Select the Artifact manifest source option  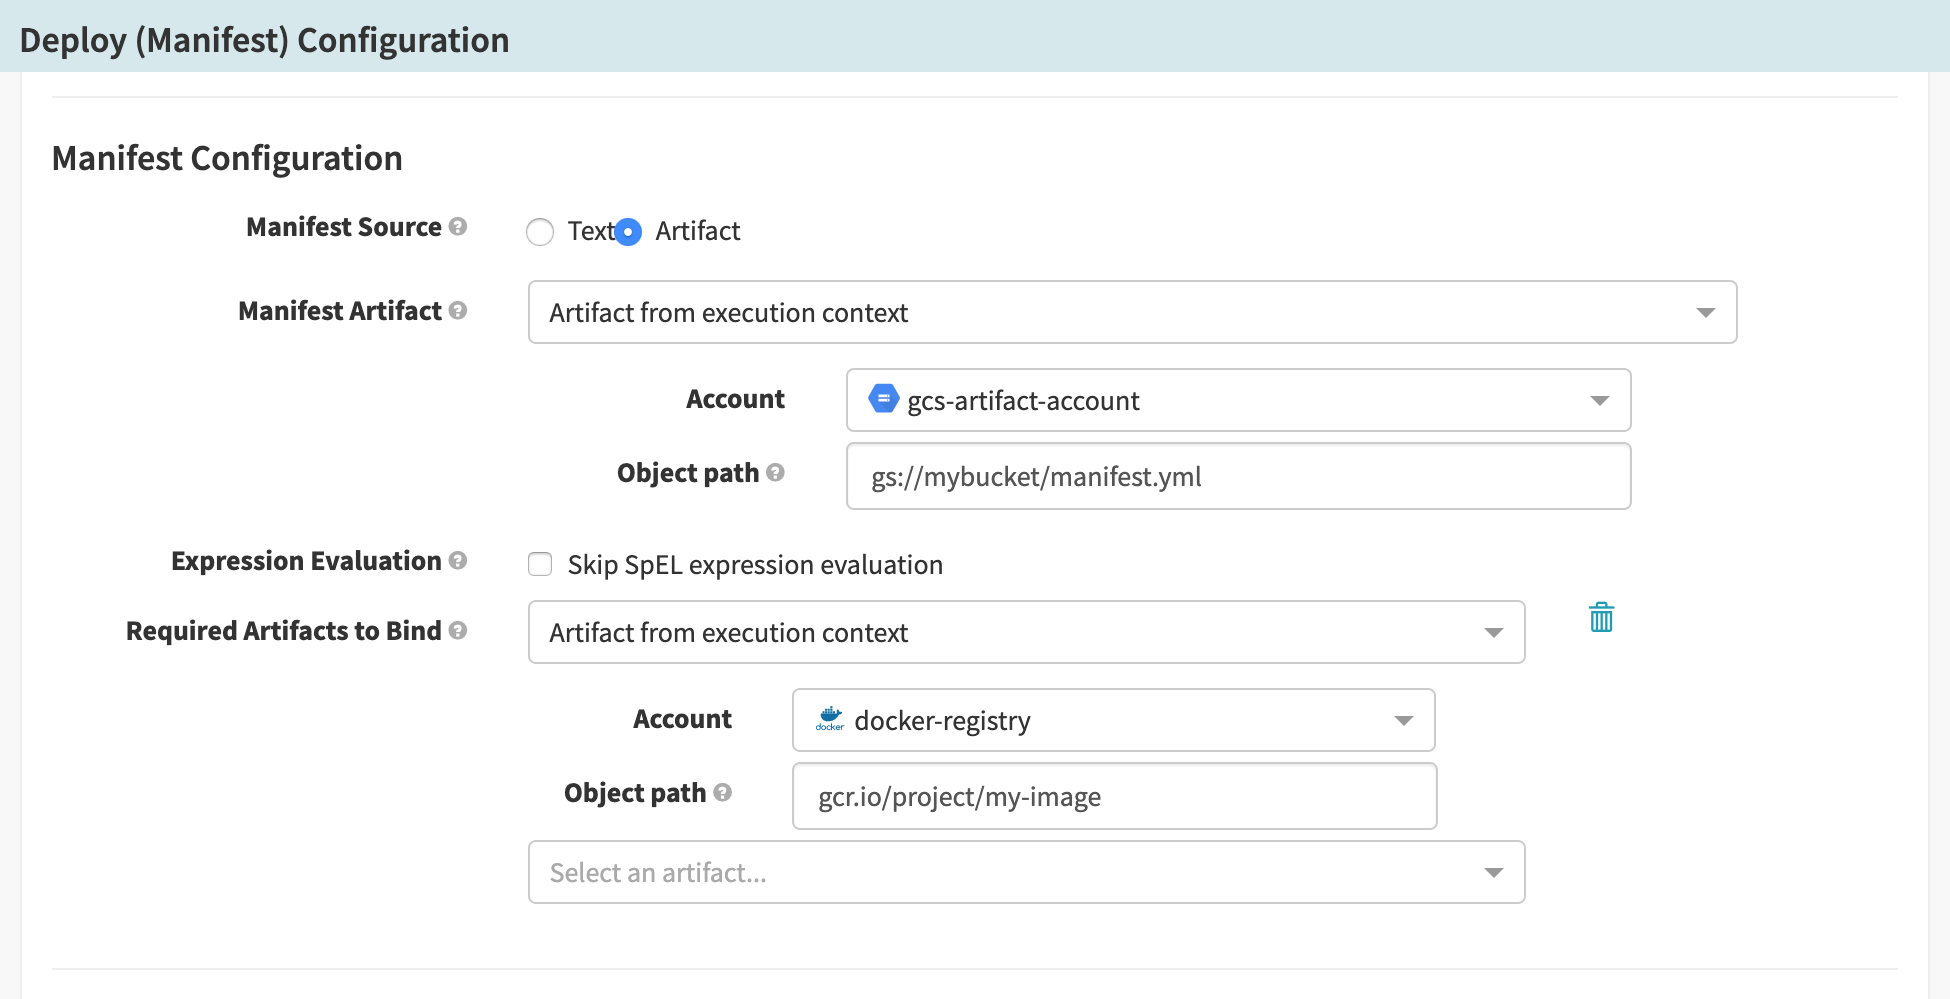pos(627,231)
